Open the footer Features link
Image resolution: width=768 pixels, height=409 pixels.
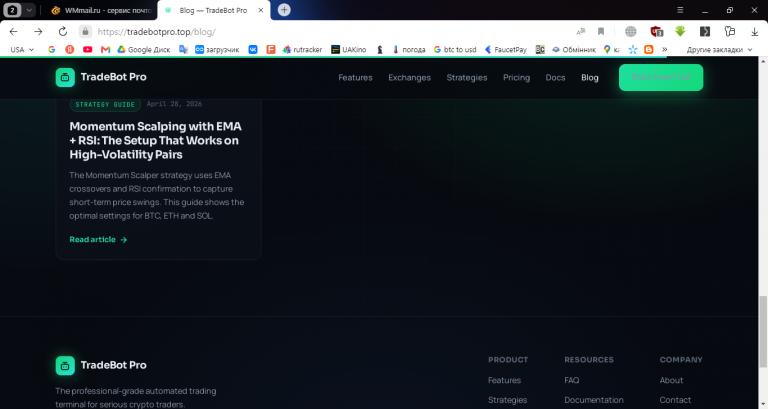coord(504,380)
